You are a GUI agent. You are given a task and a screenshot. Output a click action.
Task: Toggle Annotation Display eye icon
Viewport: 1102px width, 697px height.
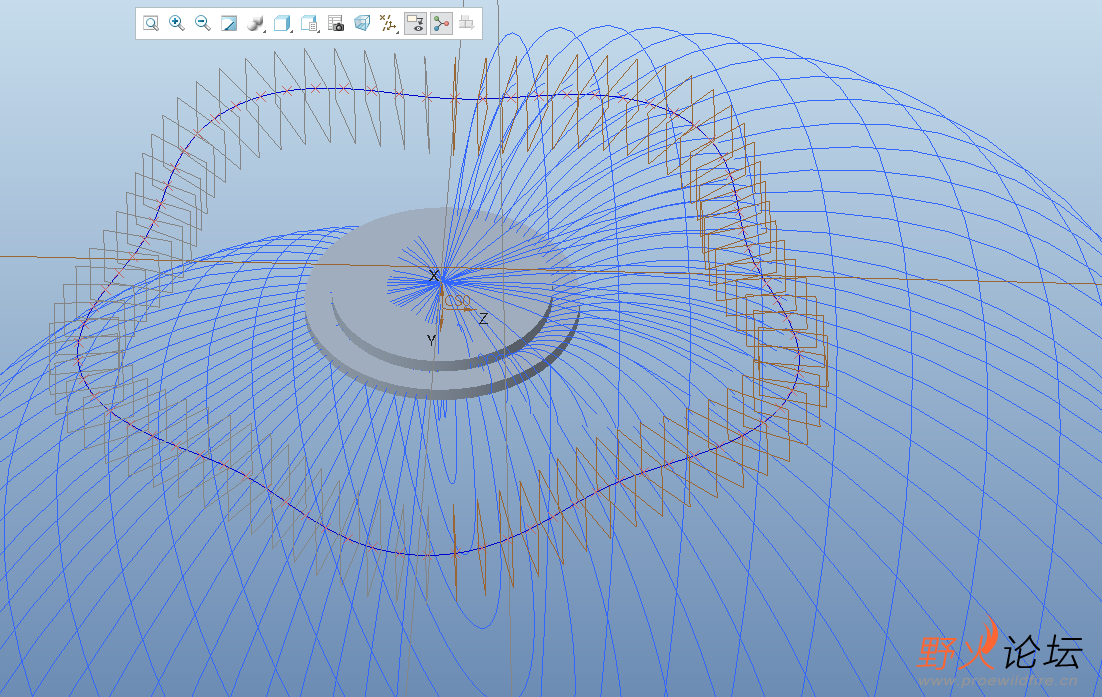[x=415, y=23]
